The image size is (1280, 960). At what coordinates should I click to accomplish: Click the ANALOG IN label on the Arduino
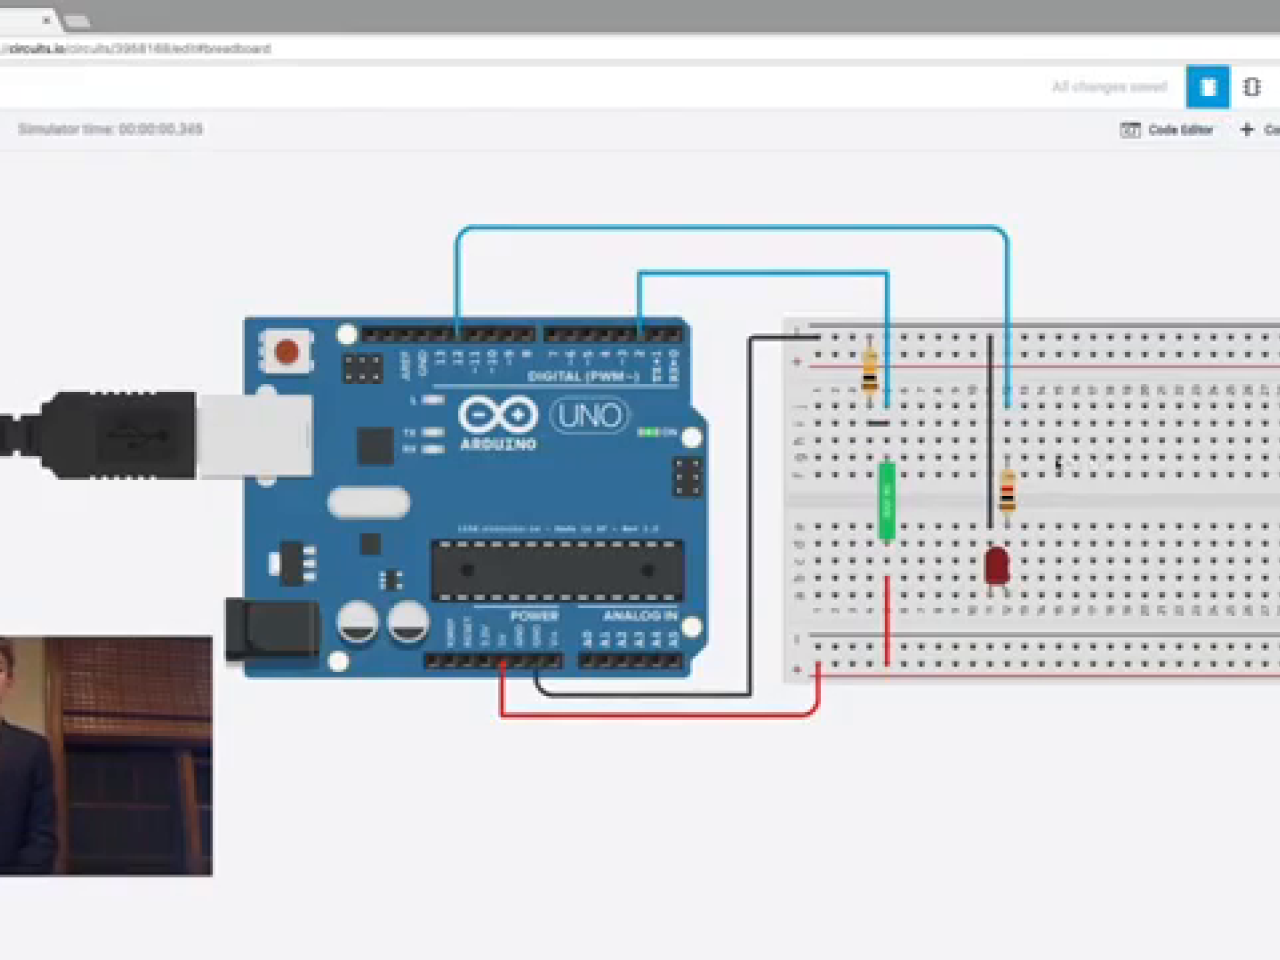(641, 616)
